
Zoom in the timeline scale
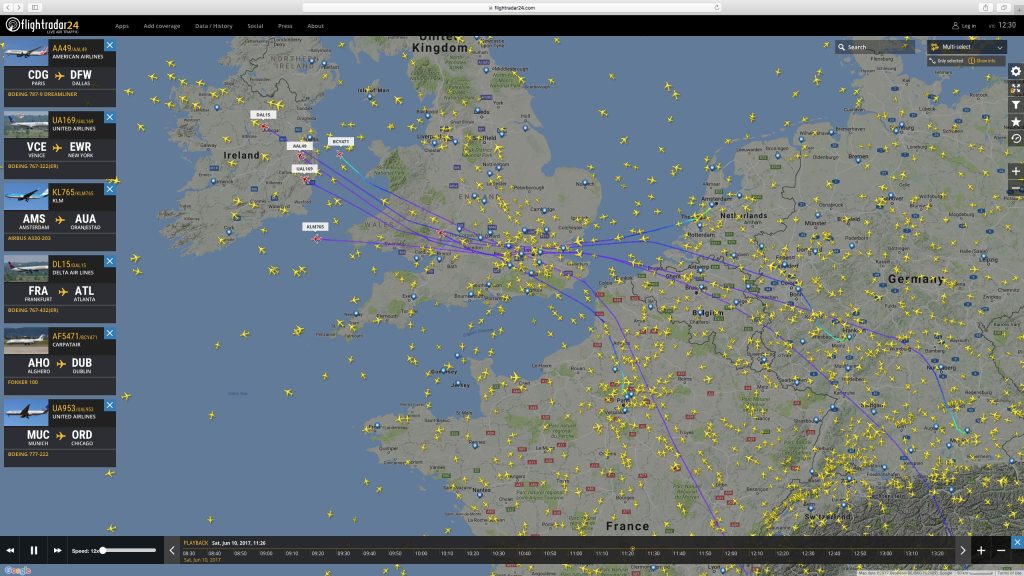[x=981, y=551]
